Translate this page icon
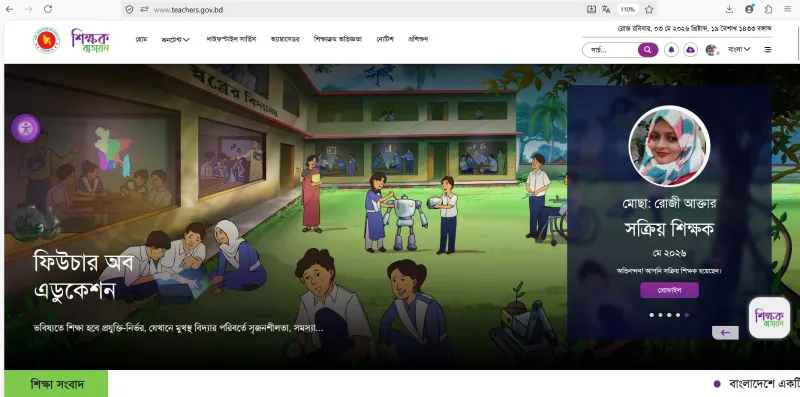 pos(606,9)
